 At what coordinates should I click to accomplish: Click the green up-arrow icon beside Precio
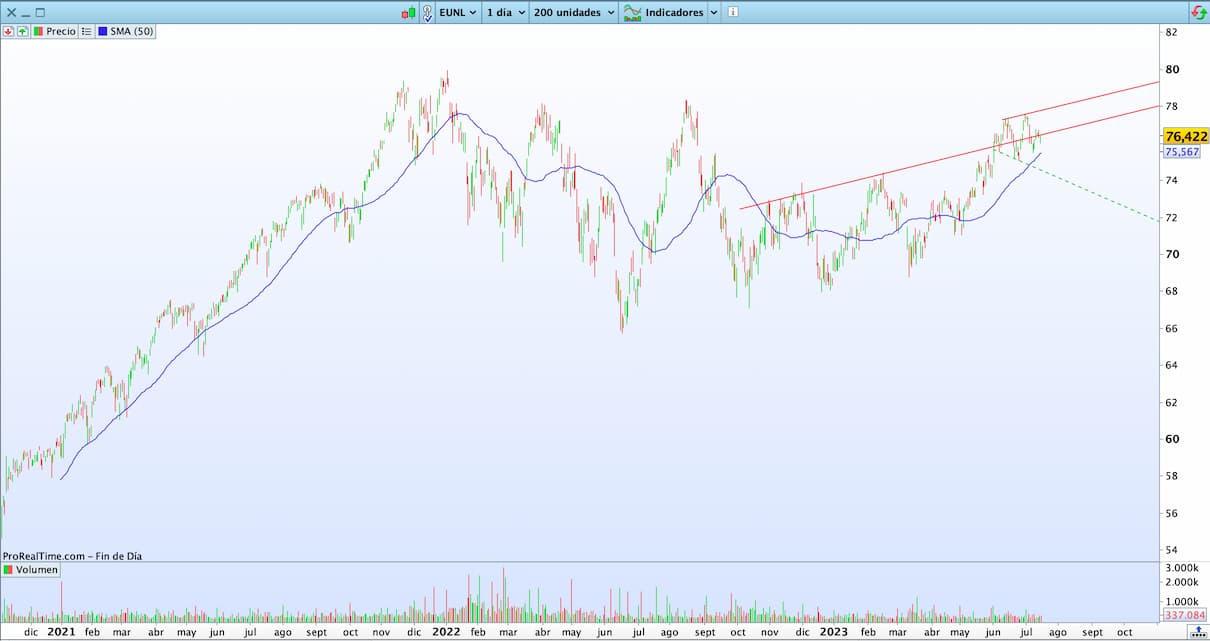click(22, 31)
